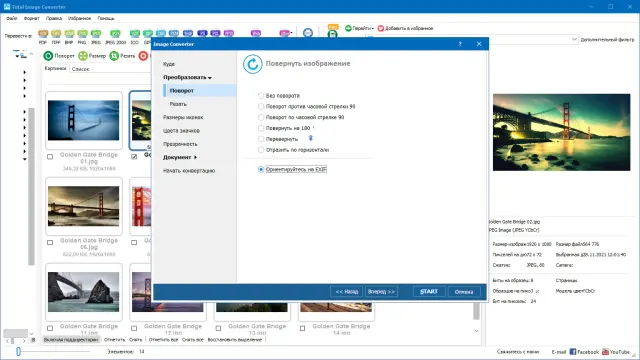Screen dimensions: 640x360
Task: Select Поворот против часовой стрелки 90
Action: [x=261, y=107]
